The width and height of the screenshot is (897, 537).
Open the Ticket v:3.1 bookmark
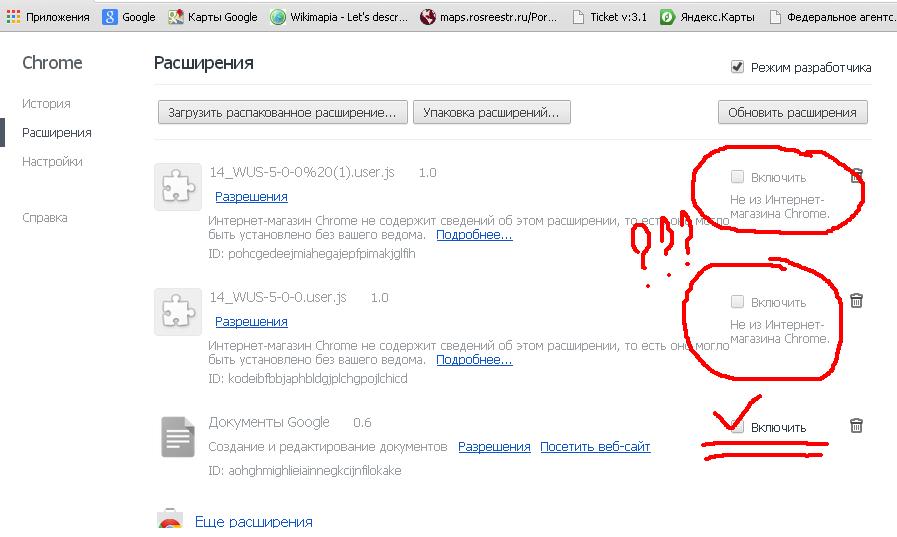click(x=610, y=17)
